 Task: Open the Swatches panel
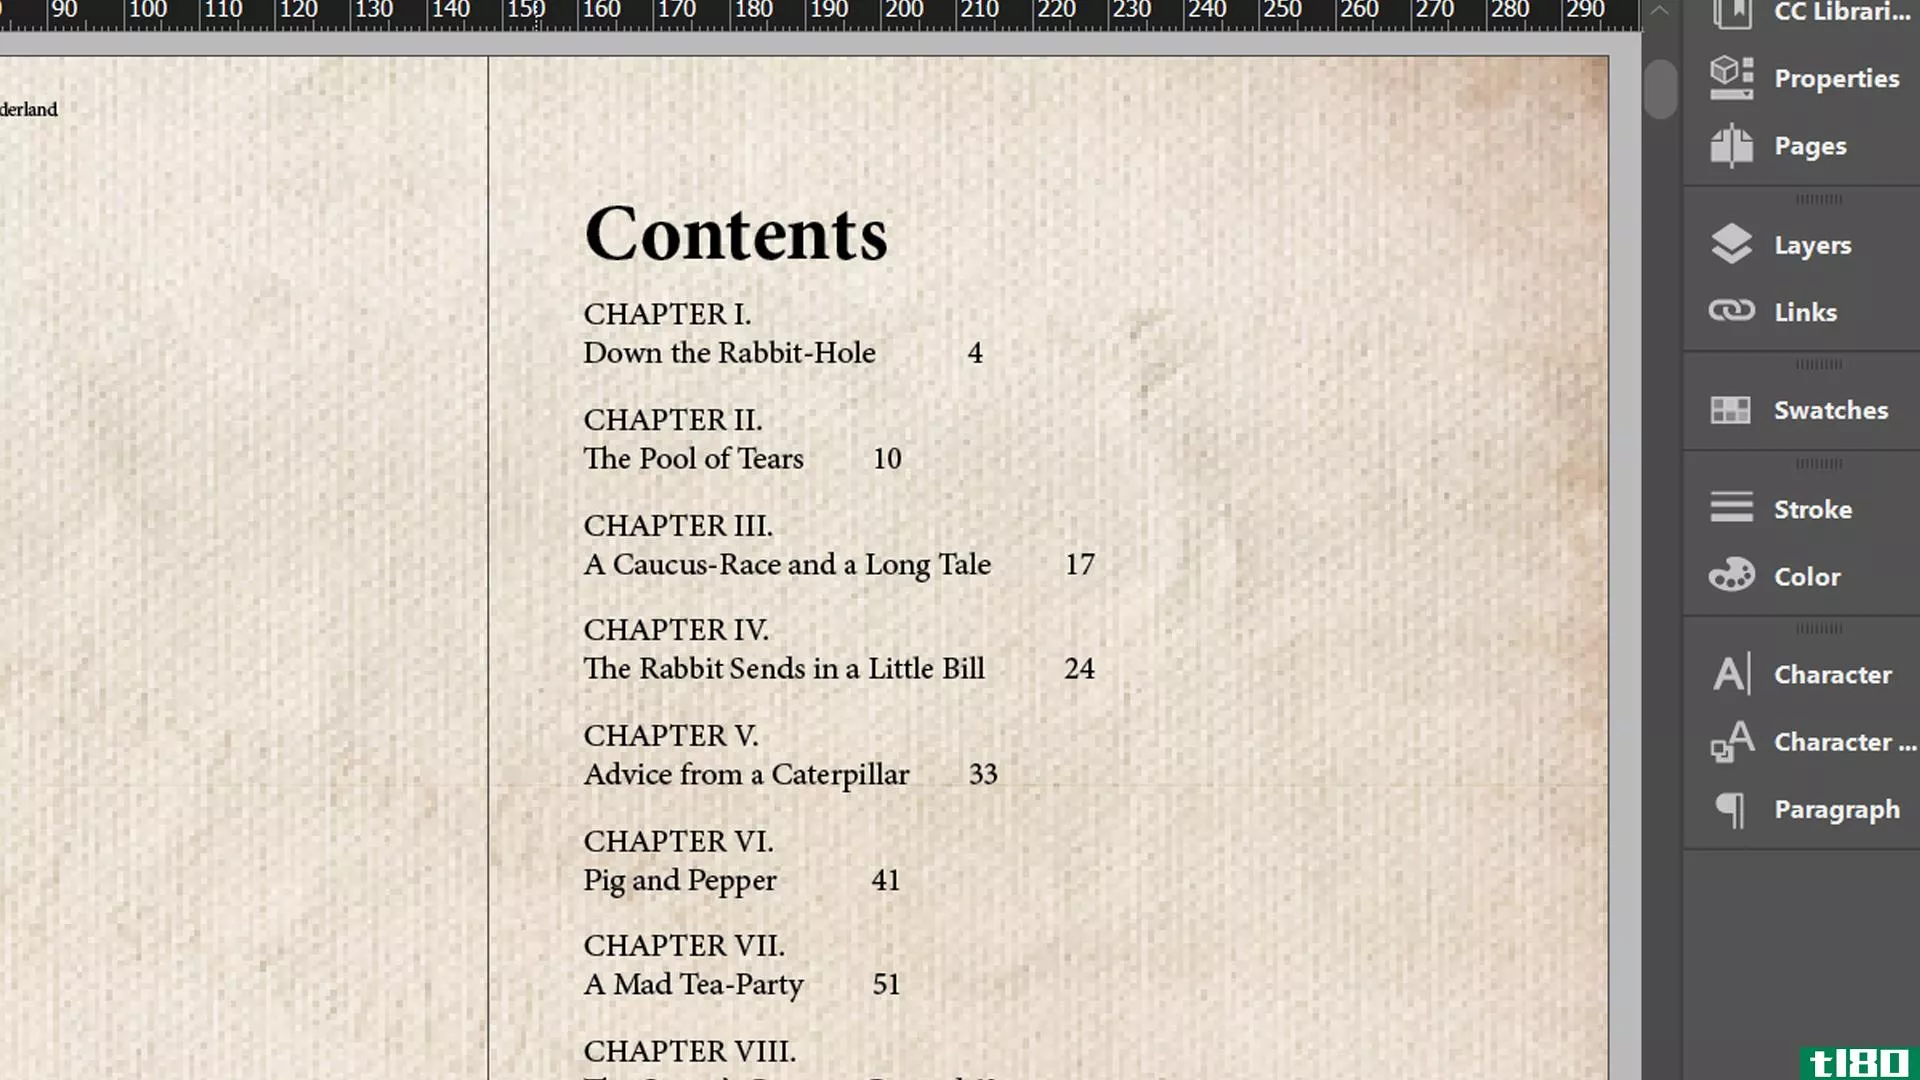pos(1804,410)
